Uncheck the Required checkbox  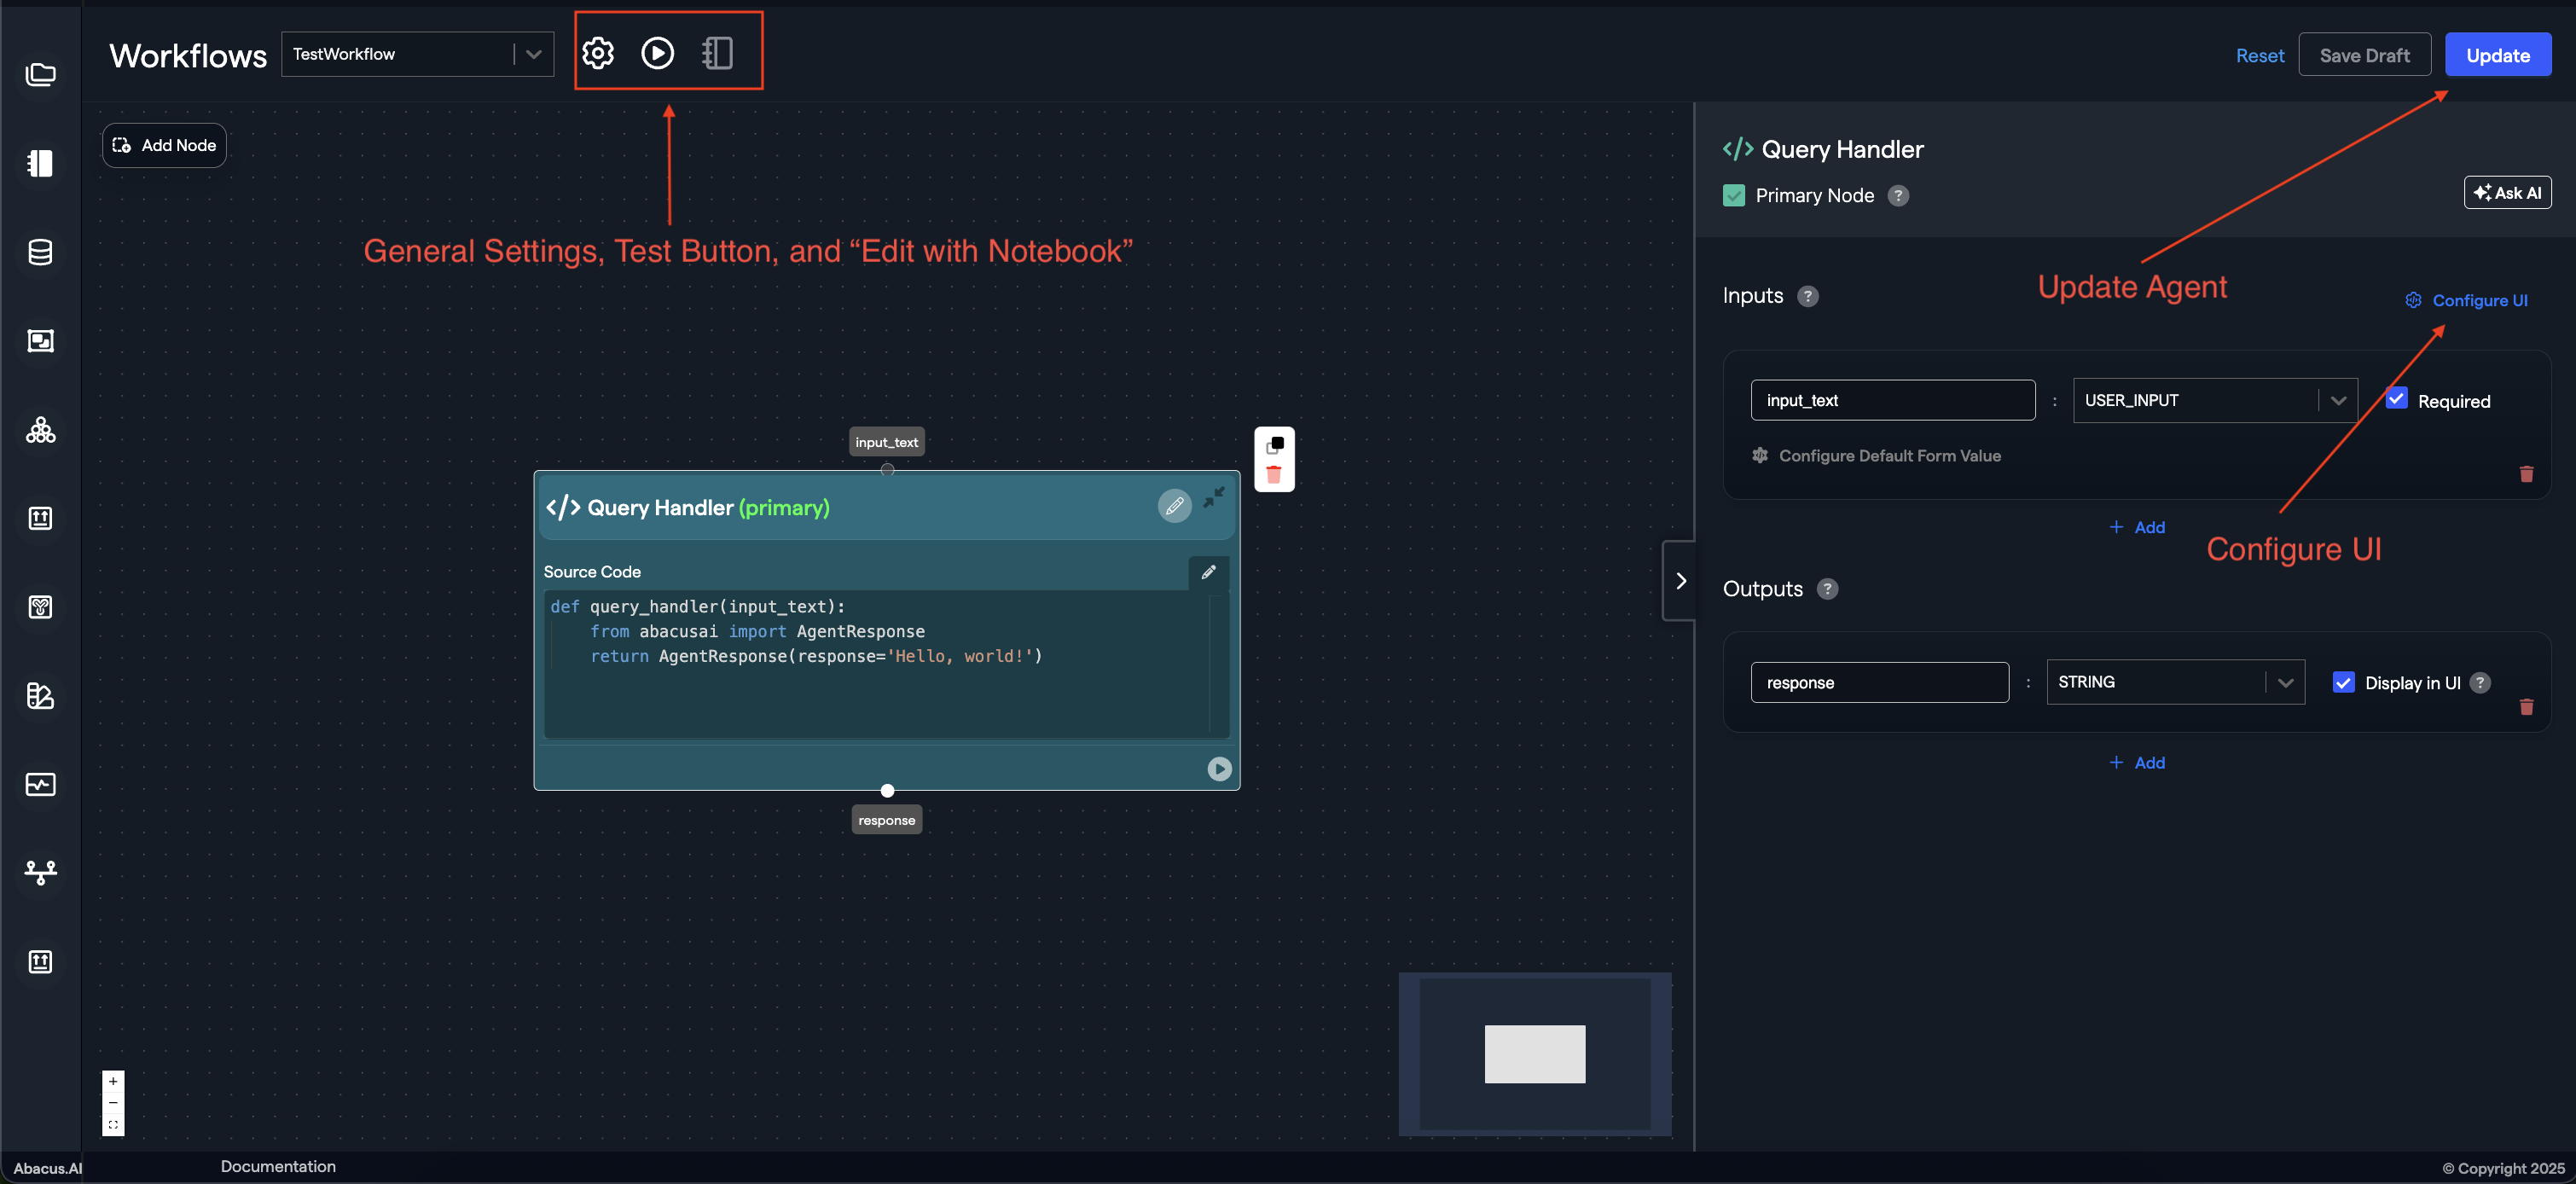2397,399
